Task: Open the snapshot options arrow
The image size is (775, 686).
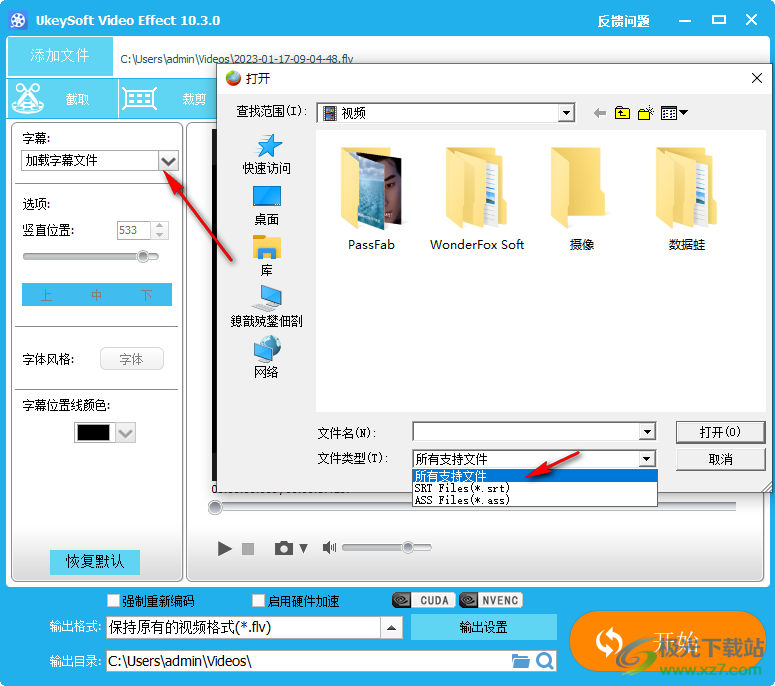Action: [303, 548]
